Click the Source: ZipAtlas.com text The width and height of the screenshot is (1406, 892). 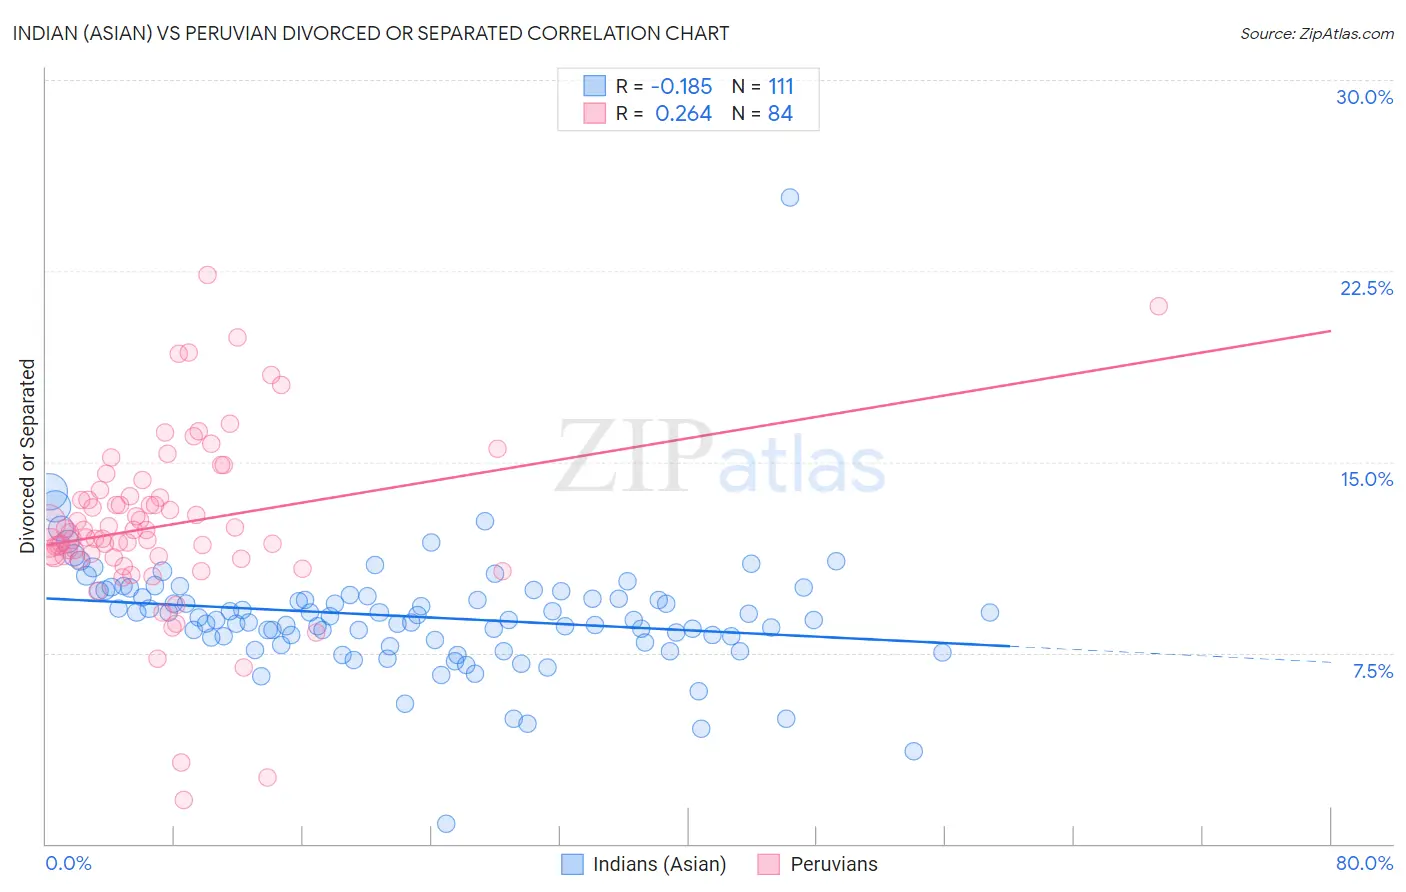pyautogui.click(x=1317, y=33)
